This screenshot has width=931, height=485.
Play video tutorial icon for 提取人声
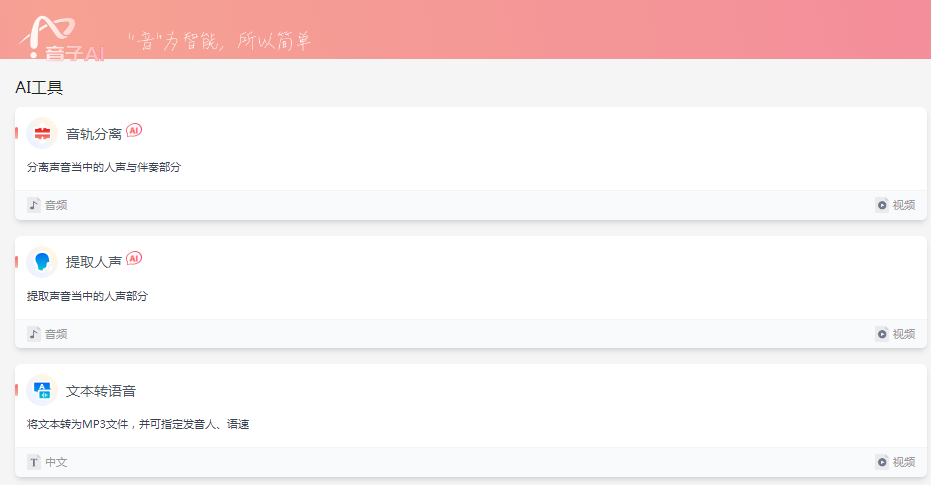[x=882, y=334]
